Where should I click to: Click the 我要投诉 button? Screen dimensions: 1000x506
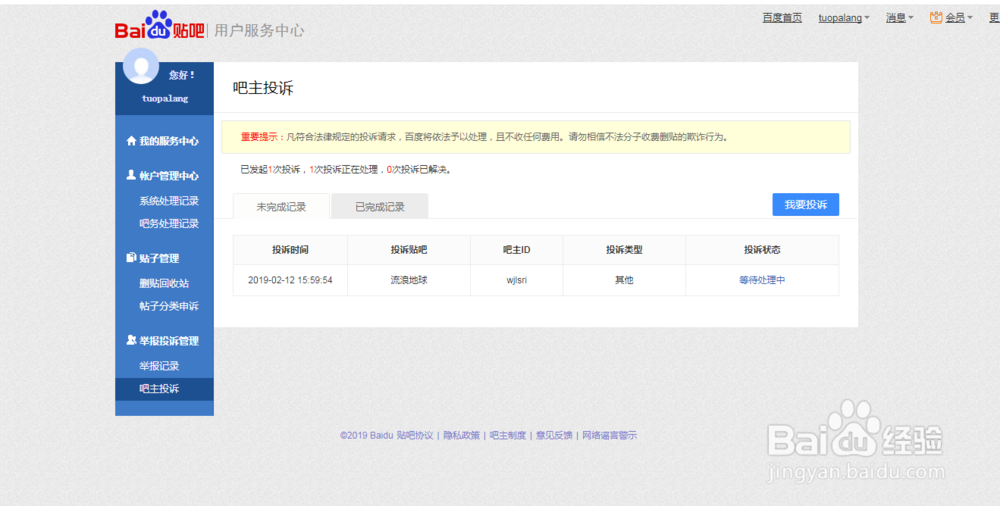pyautogui.click(x=805, y=205)
